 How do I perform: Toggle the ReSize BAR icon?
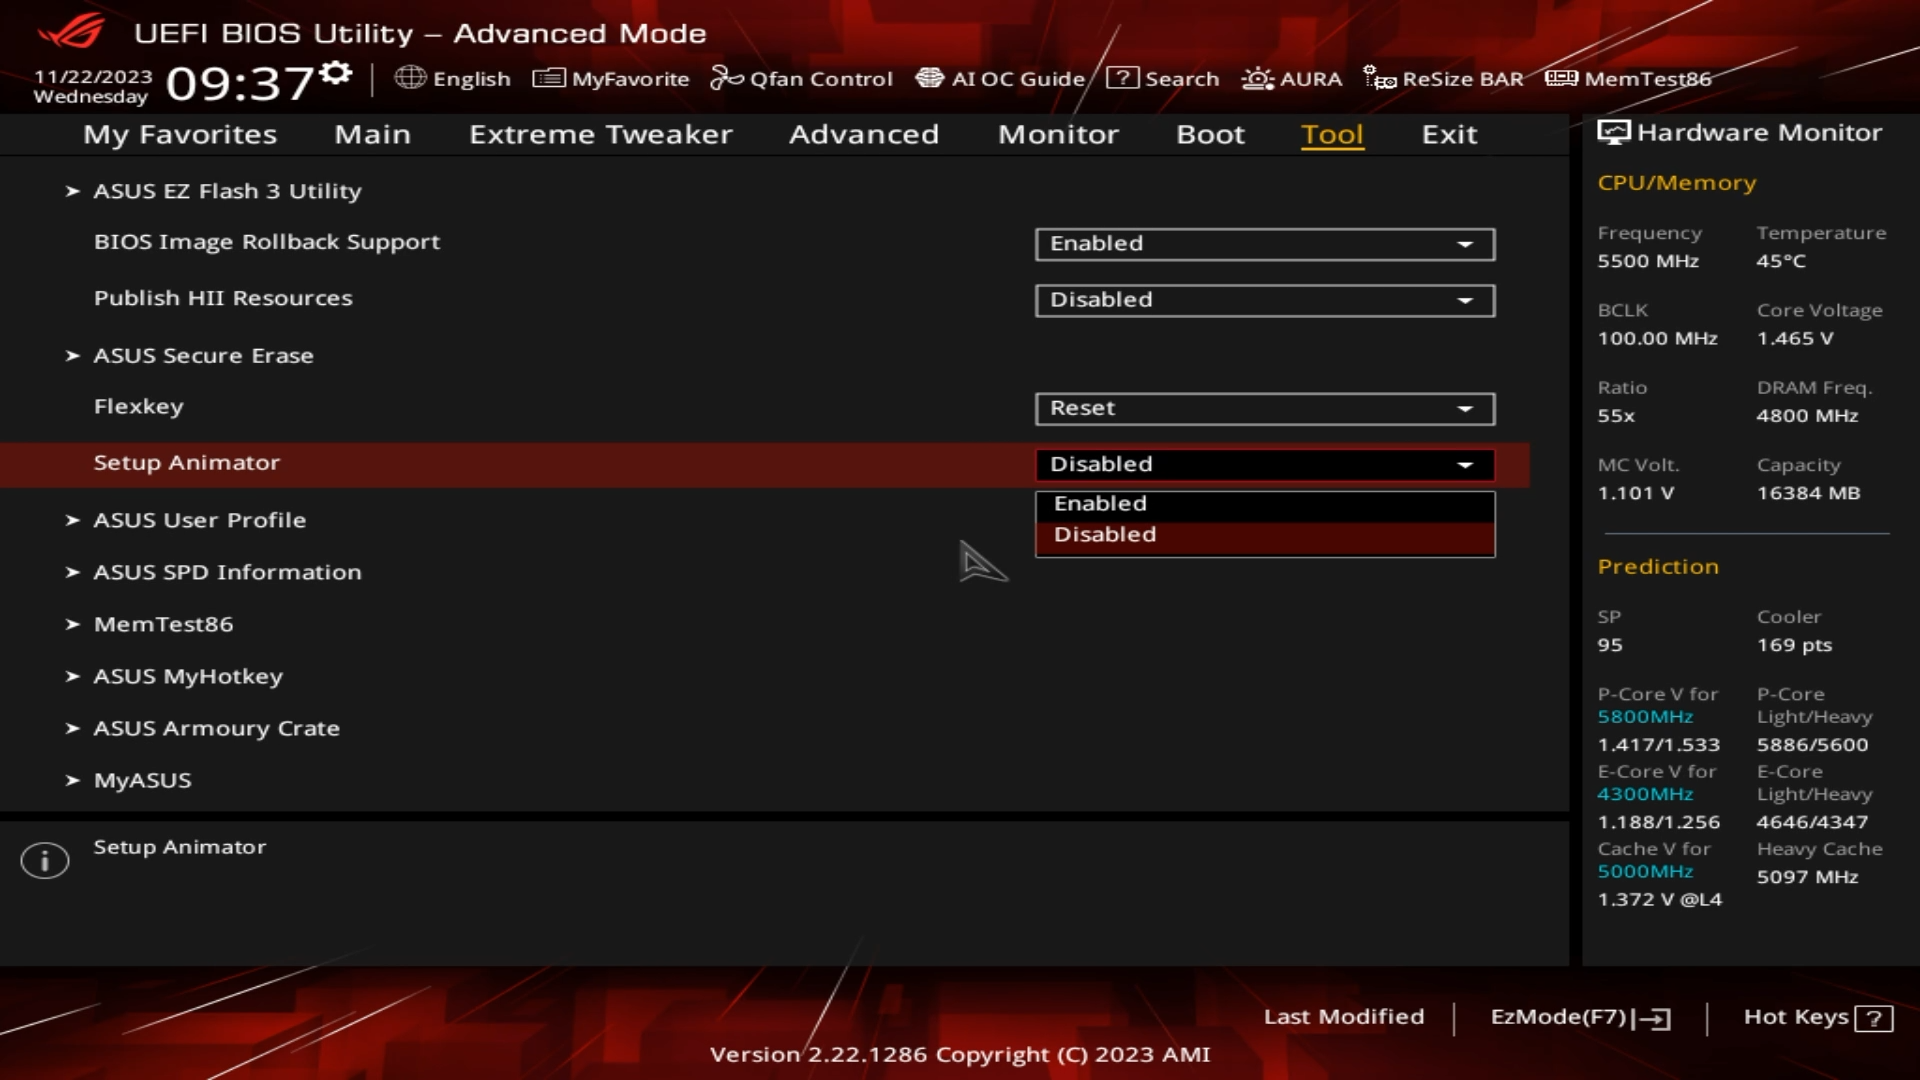tap(1380, 78)
